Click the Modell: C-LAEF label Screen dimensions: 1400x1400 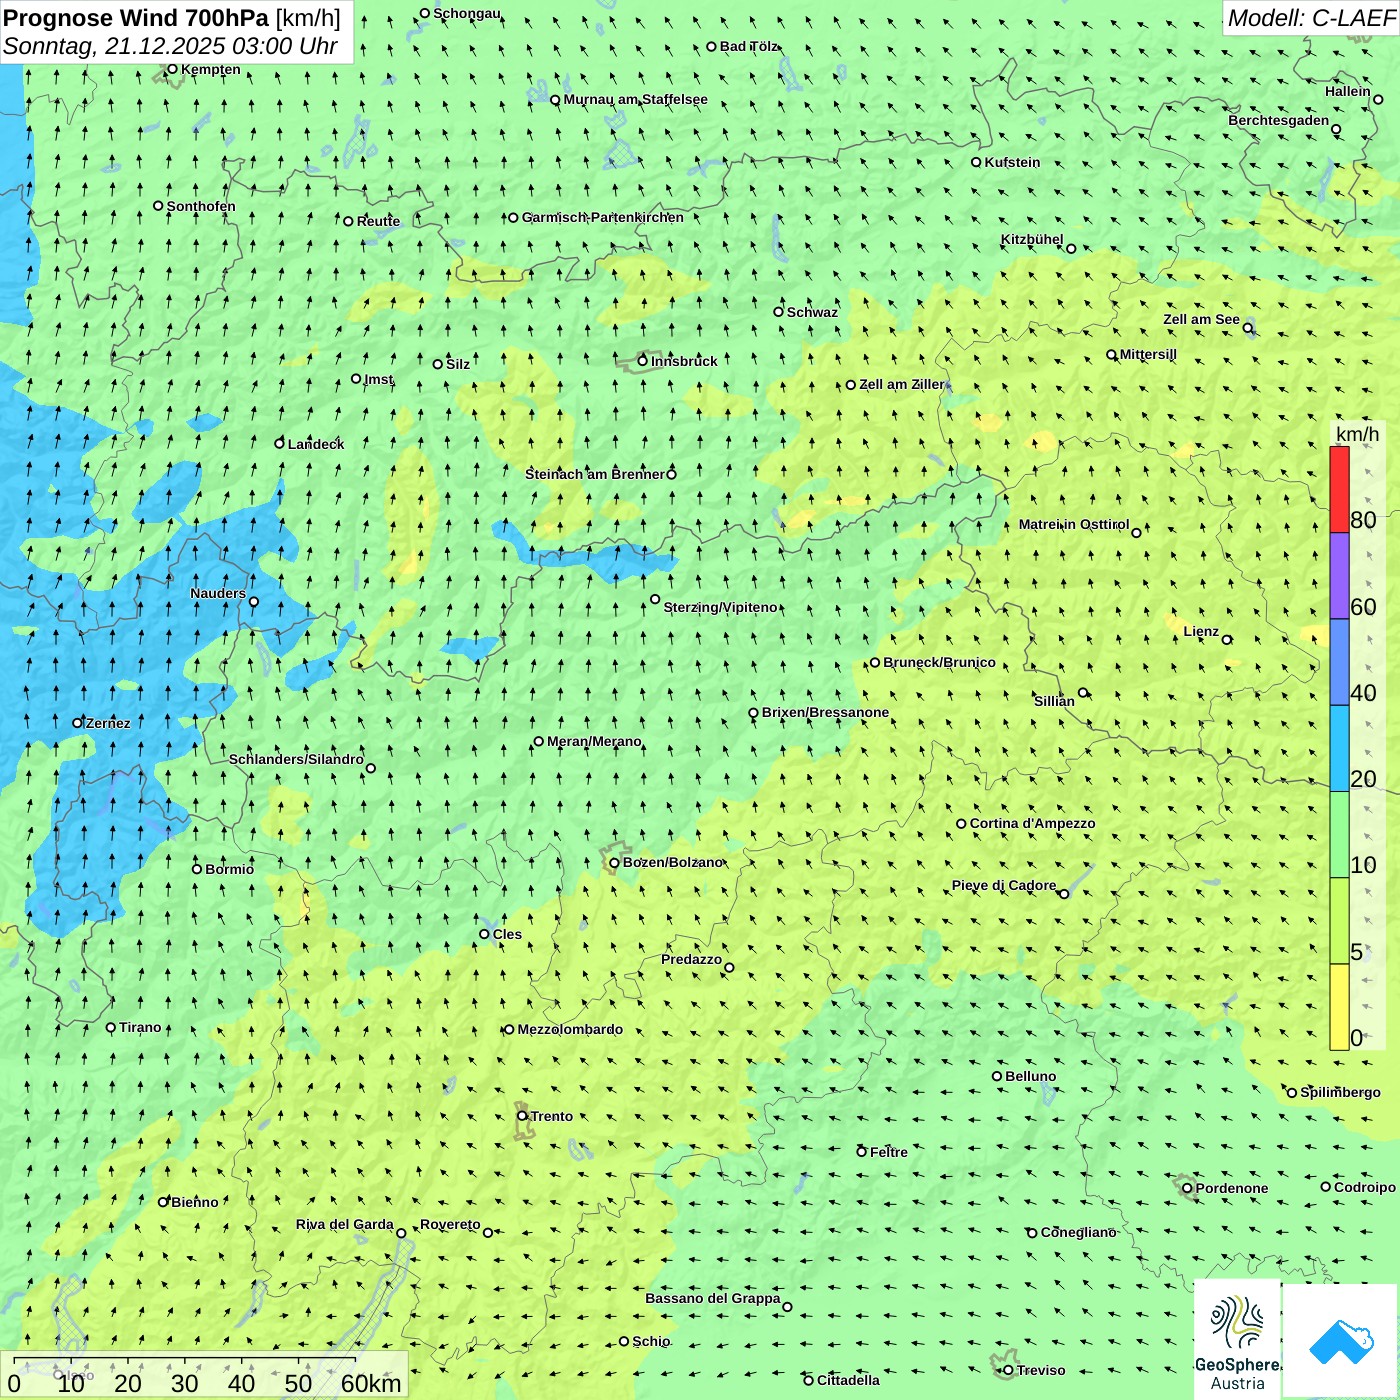[x=1311, y=18]
